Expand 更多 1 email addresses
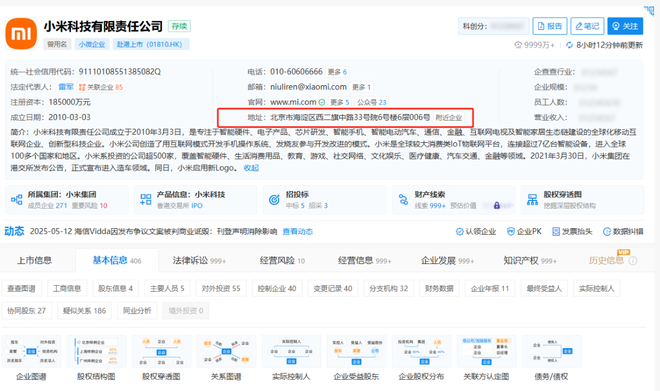 [361, 87]
